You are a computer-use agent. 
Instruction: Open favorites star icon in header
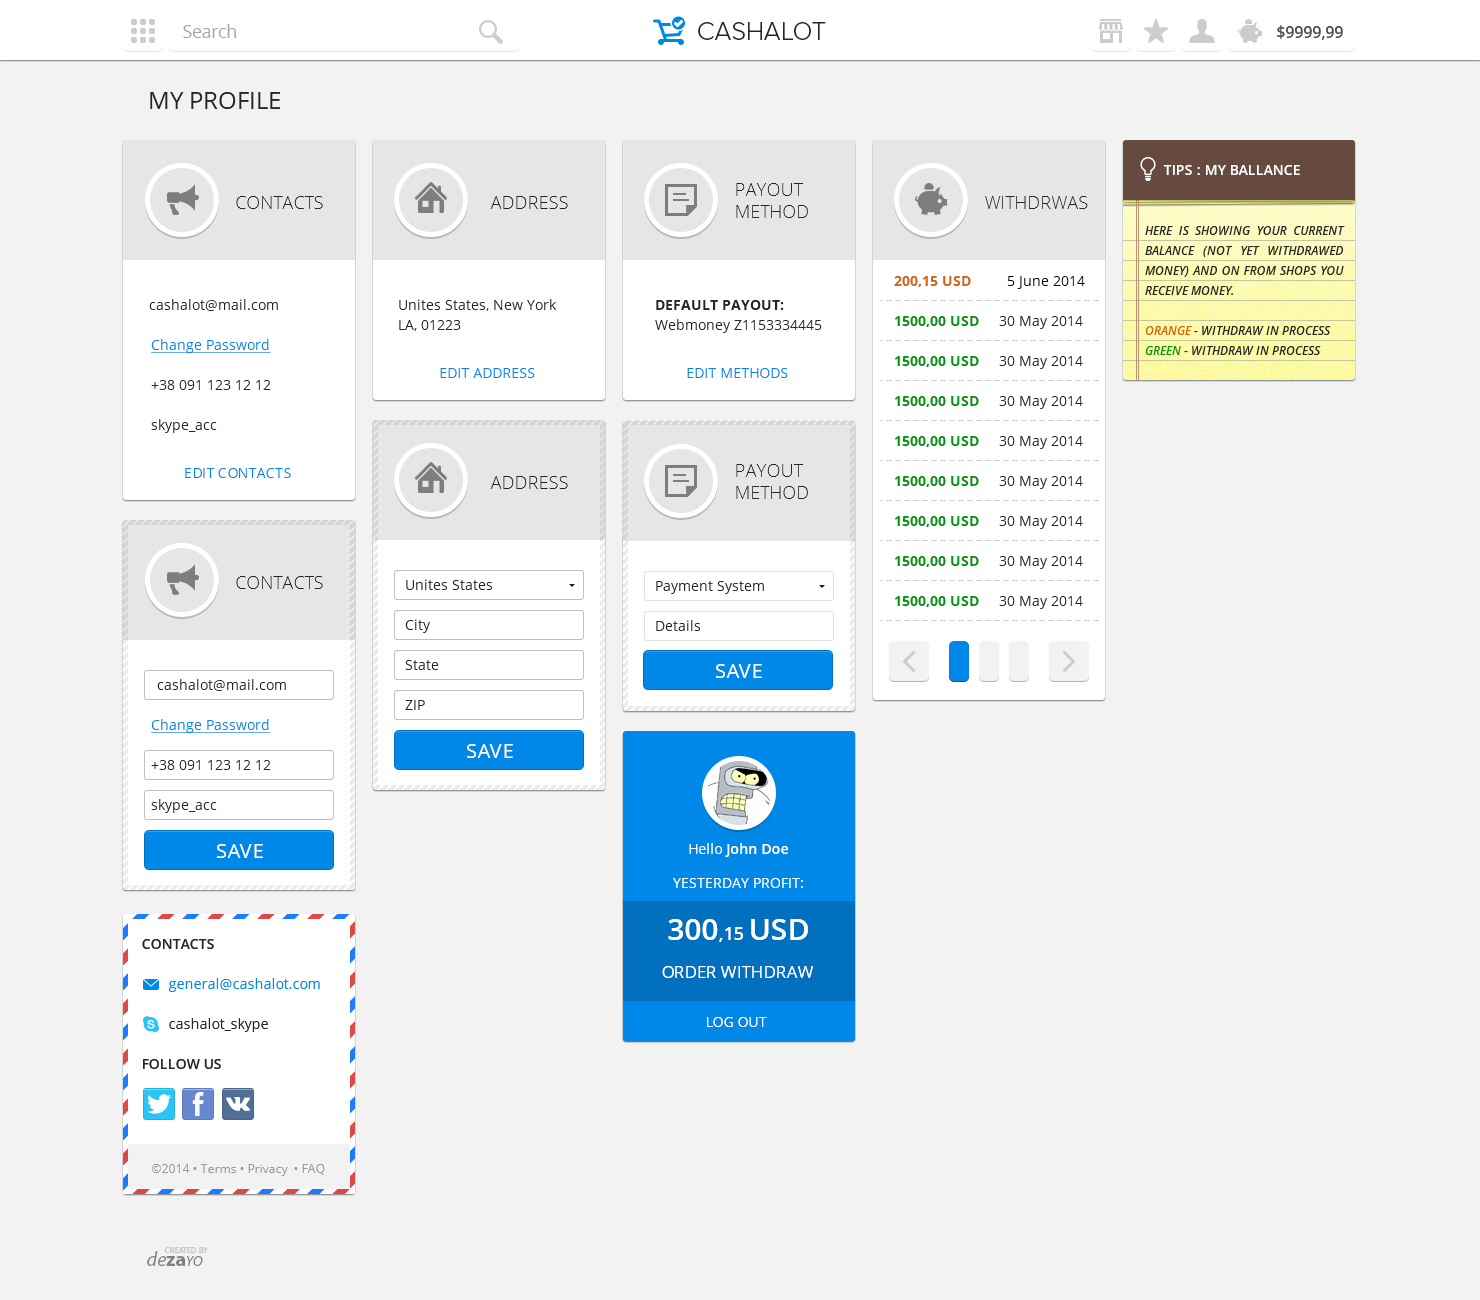[x=1156, y=31]
